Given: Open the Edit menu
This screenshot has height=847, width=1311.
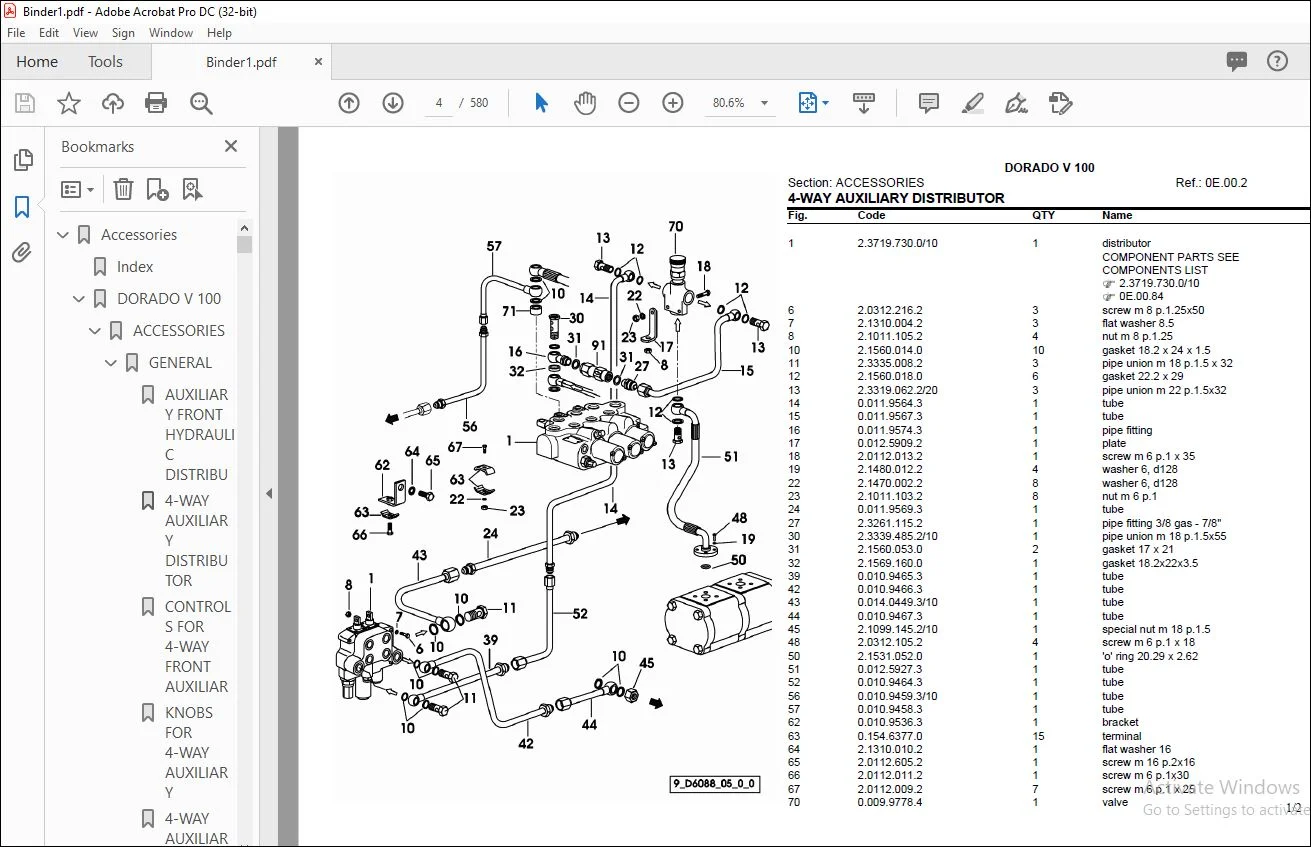Looking at the screenshot, I should [49, 33].
